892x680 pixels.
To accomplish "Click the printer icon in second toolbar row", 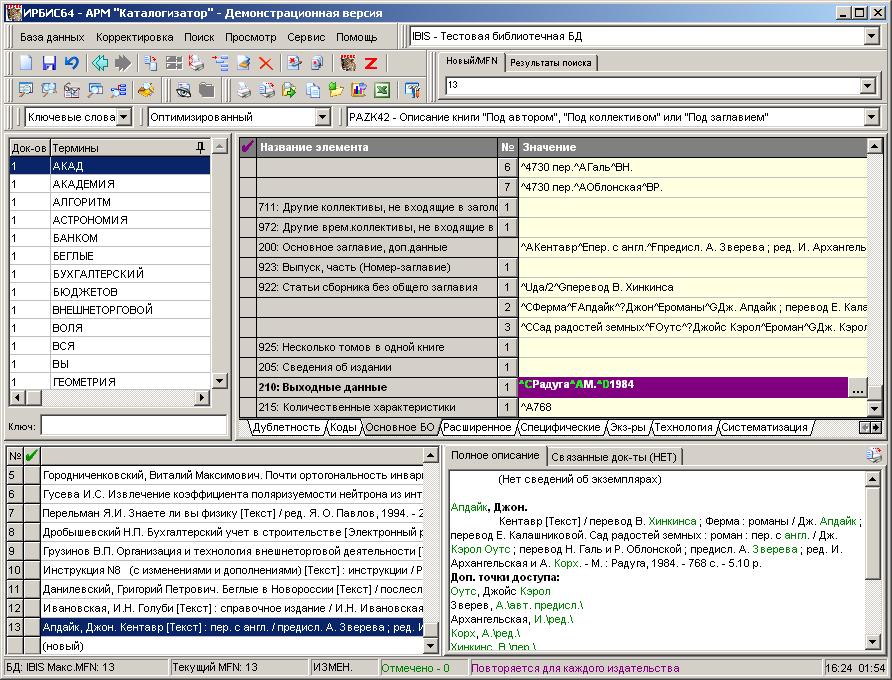I will tap(243, 90).
